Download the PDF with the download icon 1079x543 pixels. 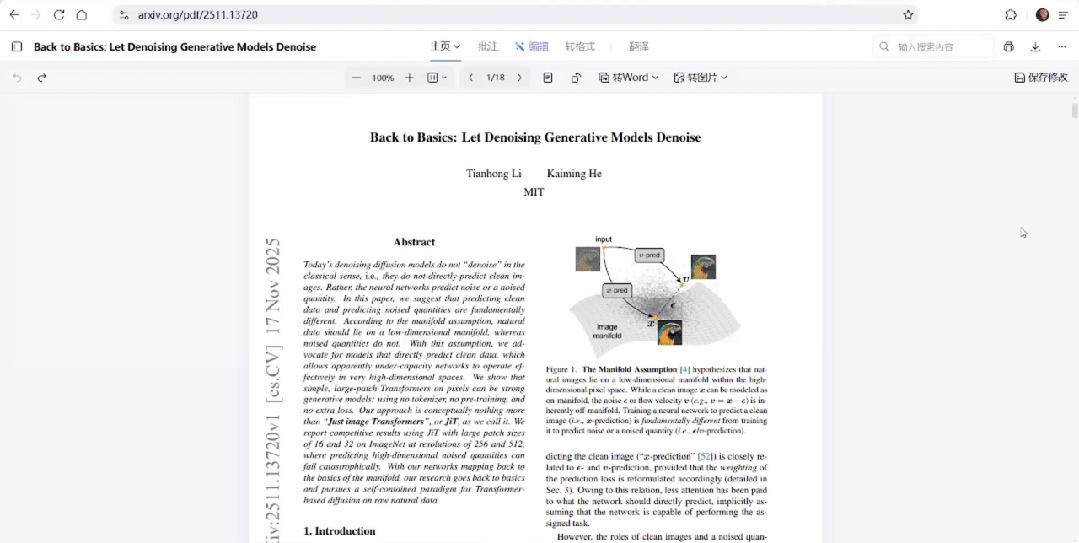pyautogui.click(x=1035, y=47)
